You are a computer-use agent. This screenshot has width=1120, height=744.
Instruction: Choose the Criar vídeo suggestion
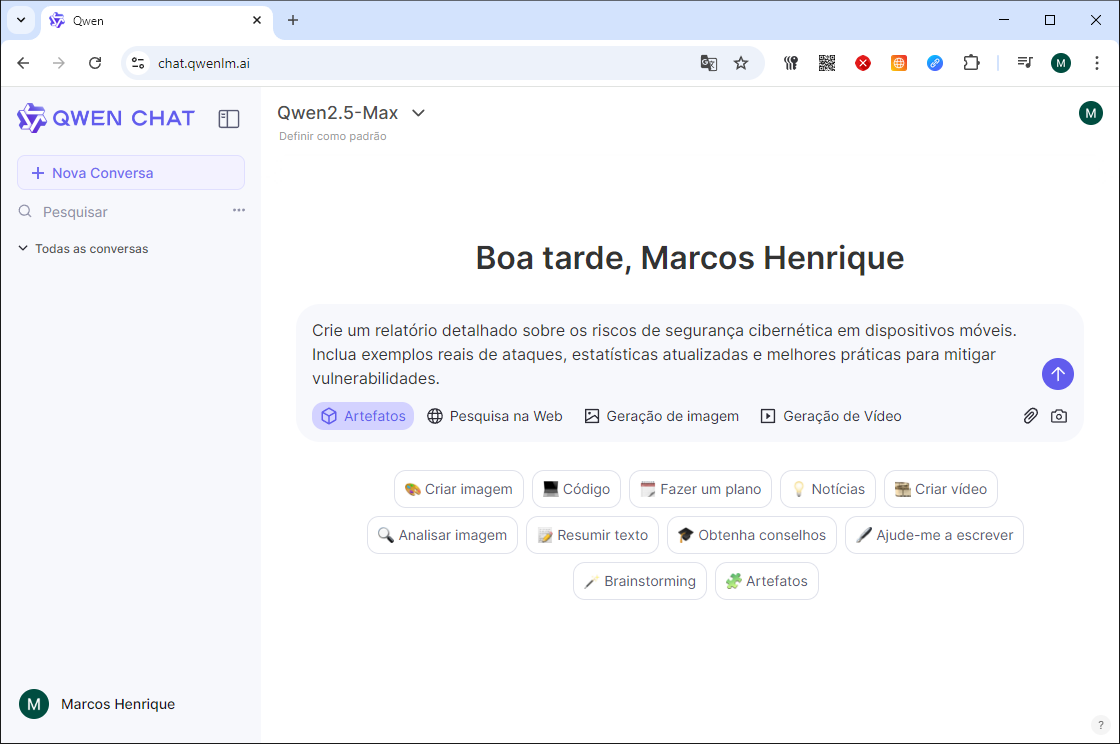point(941,489)
